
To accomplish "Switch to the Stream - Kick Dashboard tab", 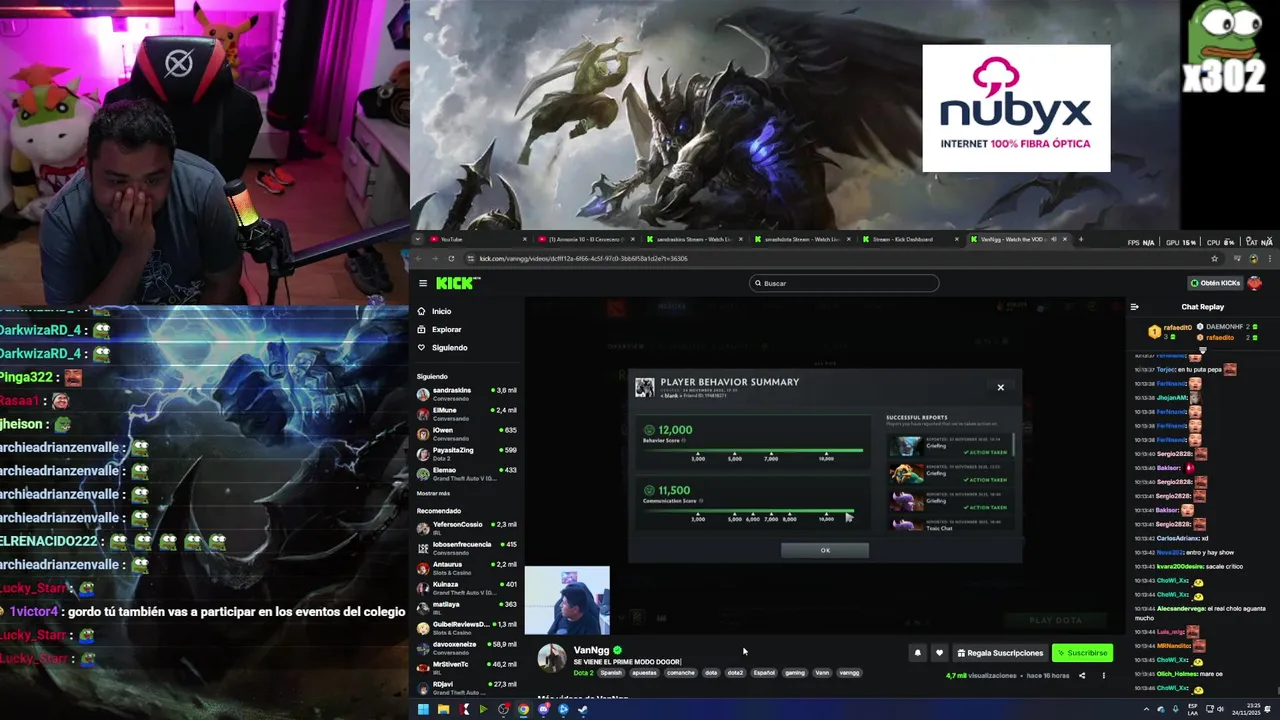I will (909, 239).
